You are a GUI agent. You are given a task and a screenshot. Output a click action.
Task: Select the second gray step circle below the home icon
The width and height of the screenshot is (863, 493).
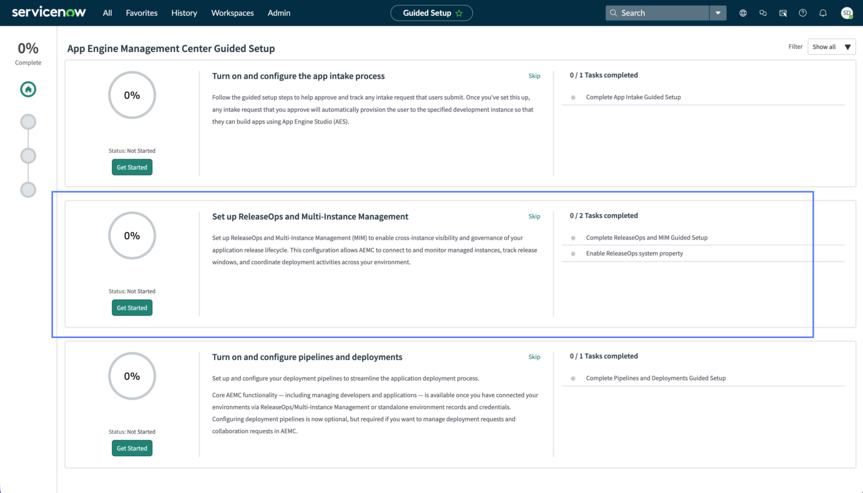[28, 156]
